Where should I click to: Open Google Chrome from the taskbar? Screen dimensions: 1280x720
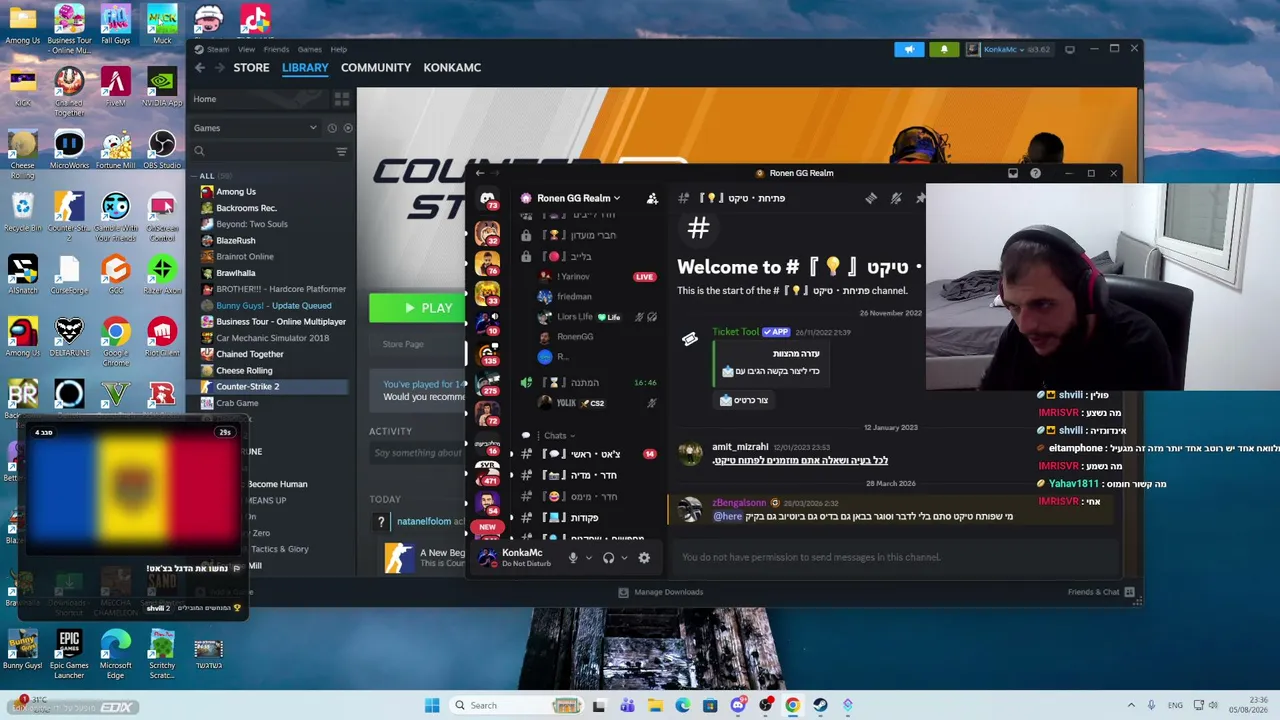click(792, 705)
